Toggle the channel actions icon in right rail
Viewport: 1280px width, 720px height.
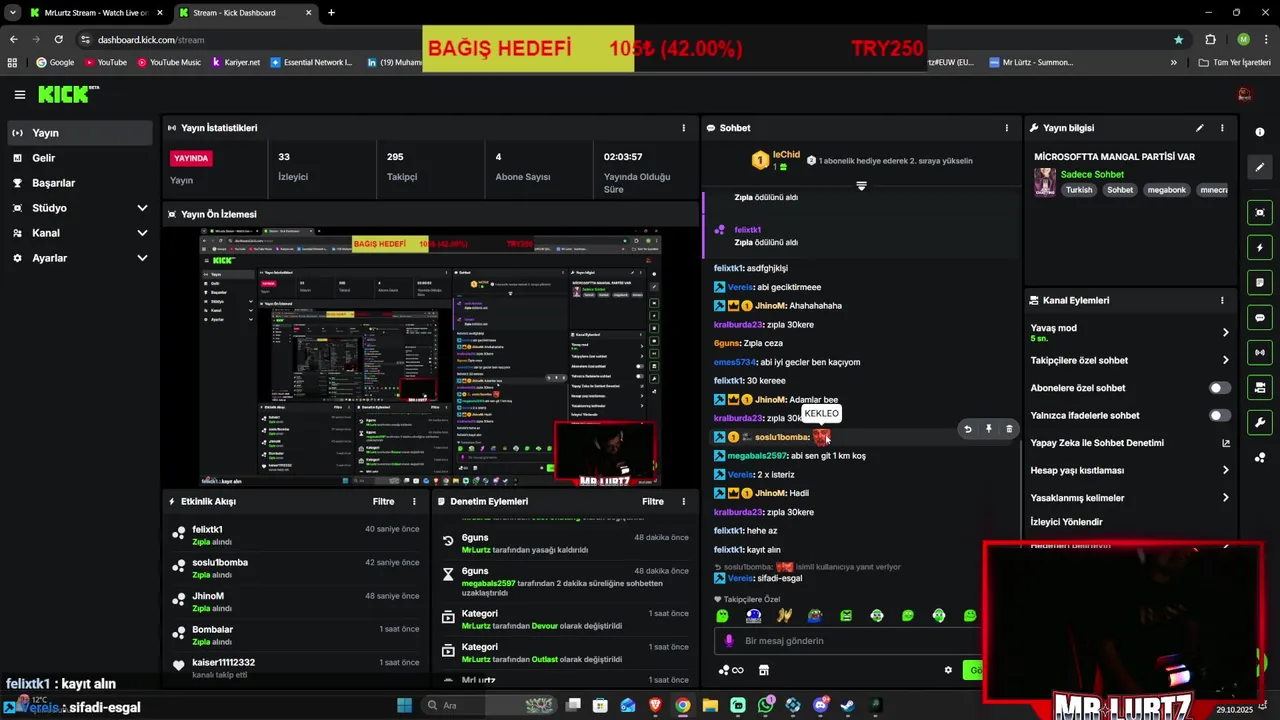tap(1260, 387)
